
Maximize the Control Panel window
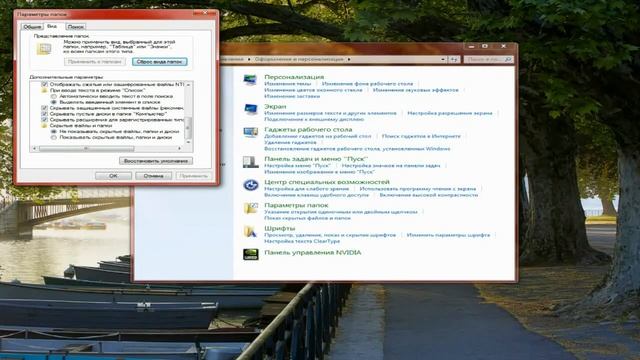pos(485,47)
